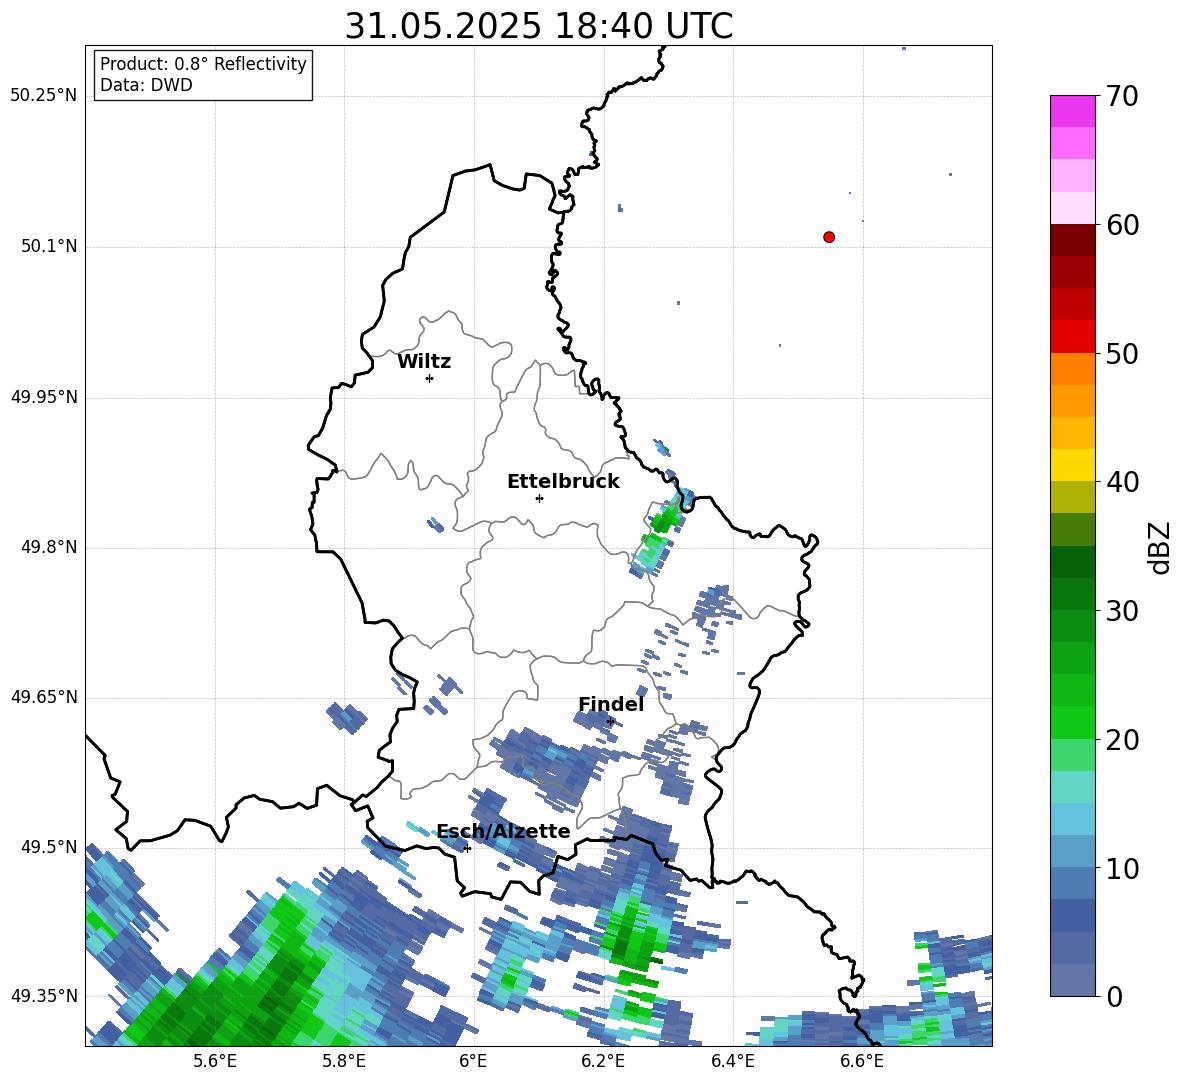Screen dimensions: 1184x1081
Task: Click the Product: 0.8° Reflectivity text
Action: click(203, 64)
